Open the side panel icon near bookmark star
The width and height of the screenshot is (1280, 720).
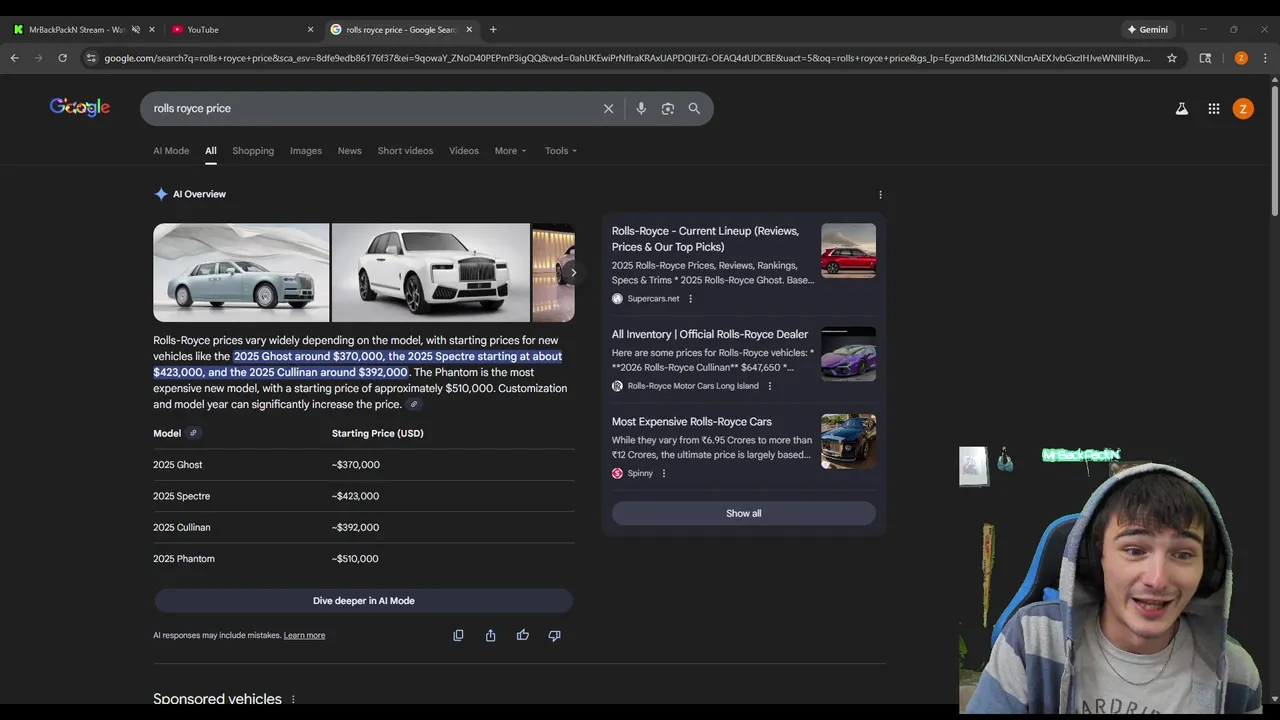tap(1205, 58)
